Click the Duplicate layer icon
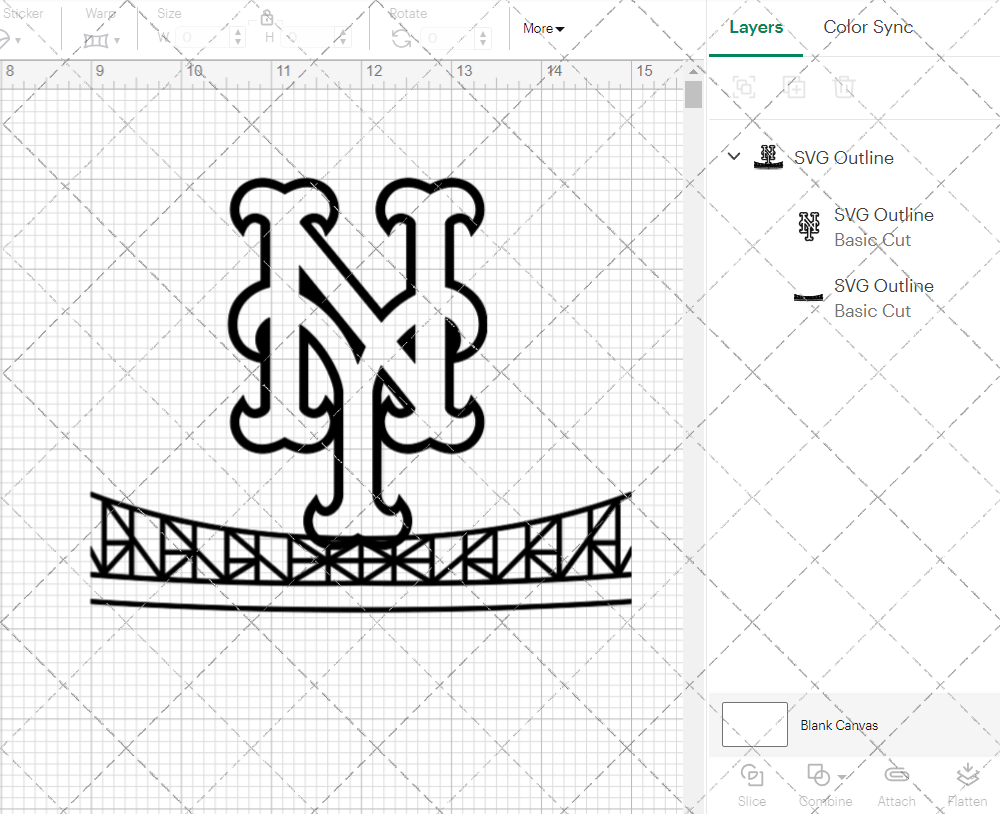Image resolution: width=1000 pixels, height=814 pixels. click(x=795, y=87)
